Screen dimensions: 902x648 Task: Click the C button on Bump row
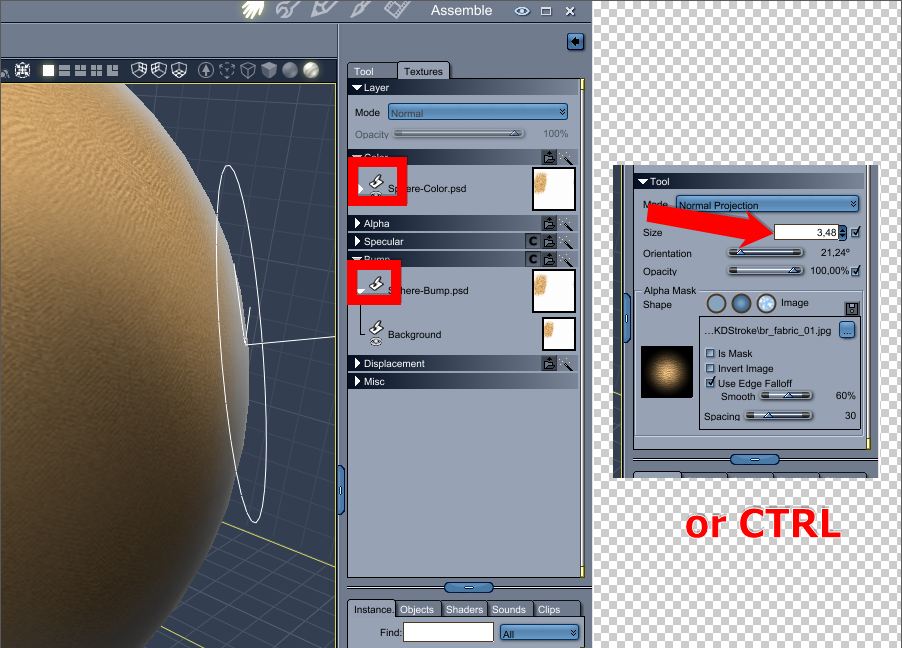(x=533, y=260)
